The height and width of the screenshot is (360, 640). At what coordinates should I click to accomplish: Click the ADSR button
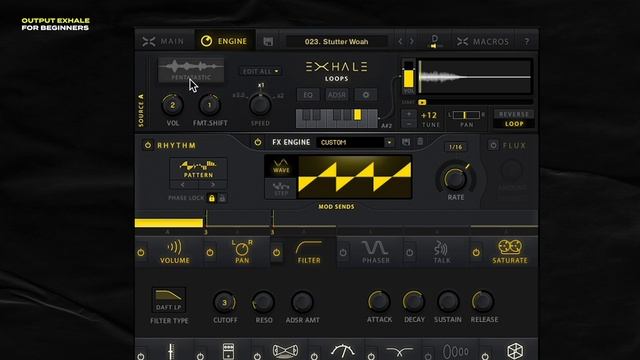point(337,95)
